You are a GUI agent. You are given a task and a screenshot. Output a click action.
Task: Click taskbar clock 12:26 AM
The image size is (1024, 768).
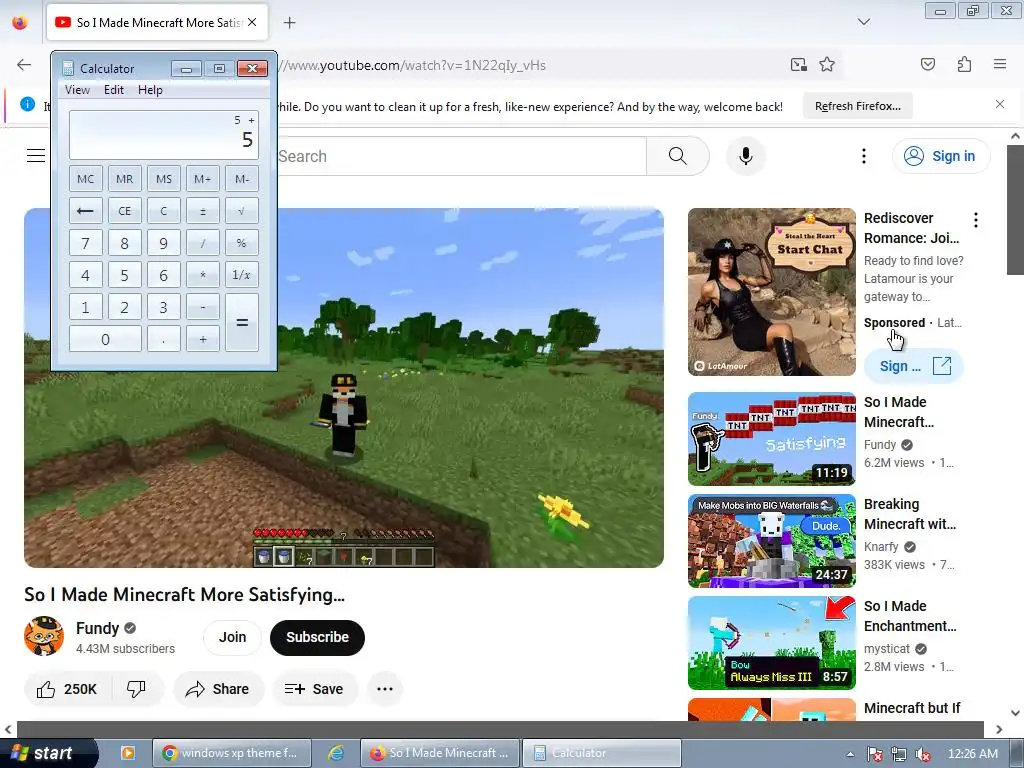(x=972, y=754)
